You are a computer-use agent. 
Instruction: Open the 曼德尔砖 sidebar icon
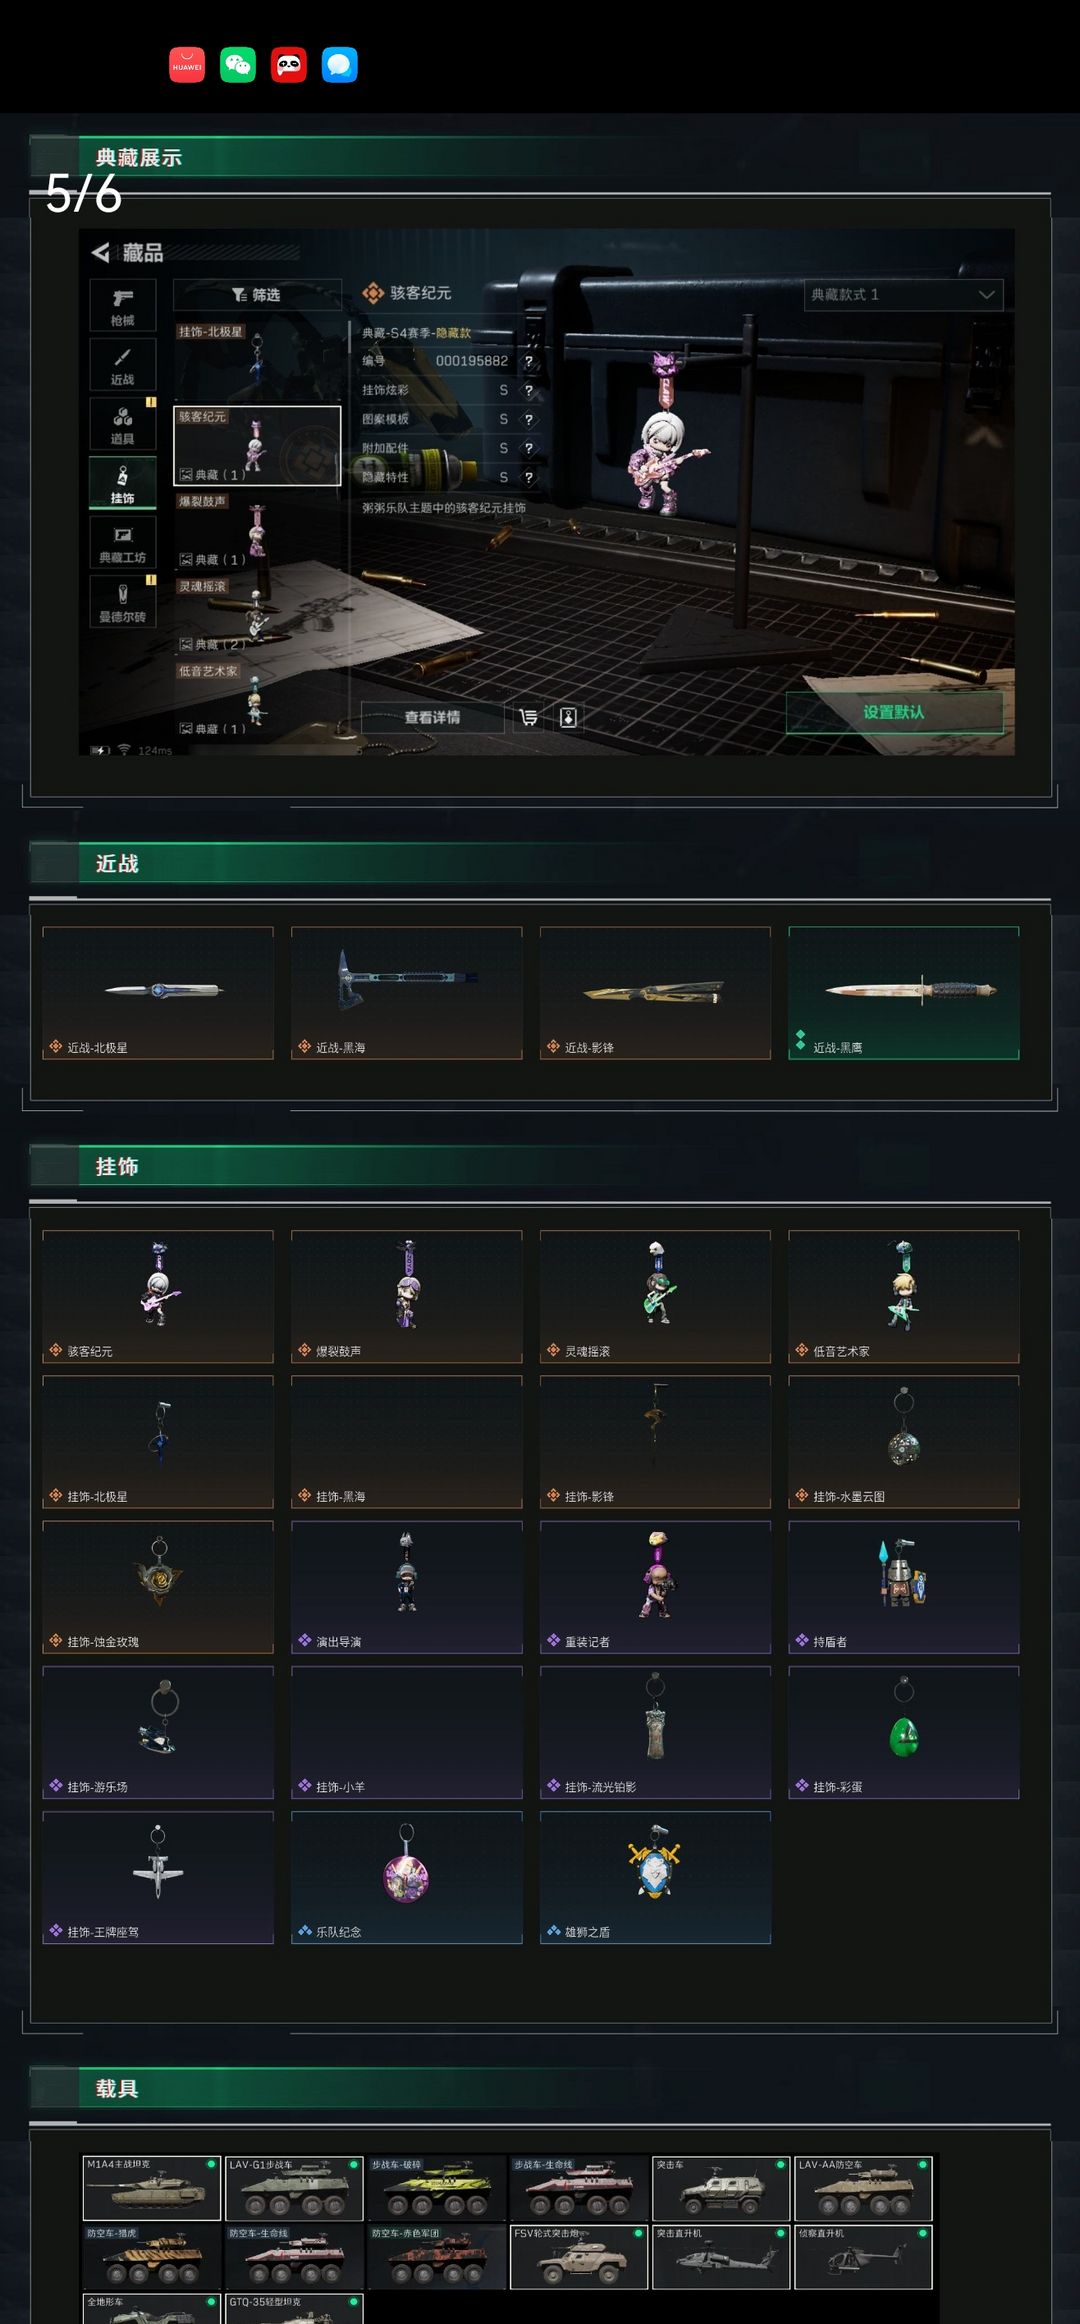(x=123, y=601)
